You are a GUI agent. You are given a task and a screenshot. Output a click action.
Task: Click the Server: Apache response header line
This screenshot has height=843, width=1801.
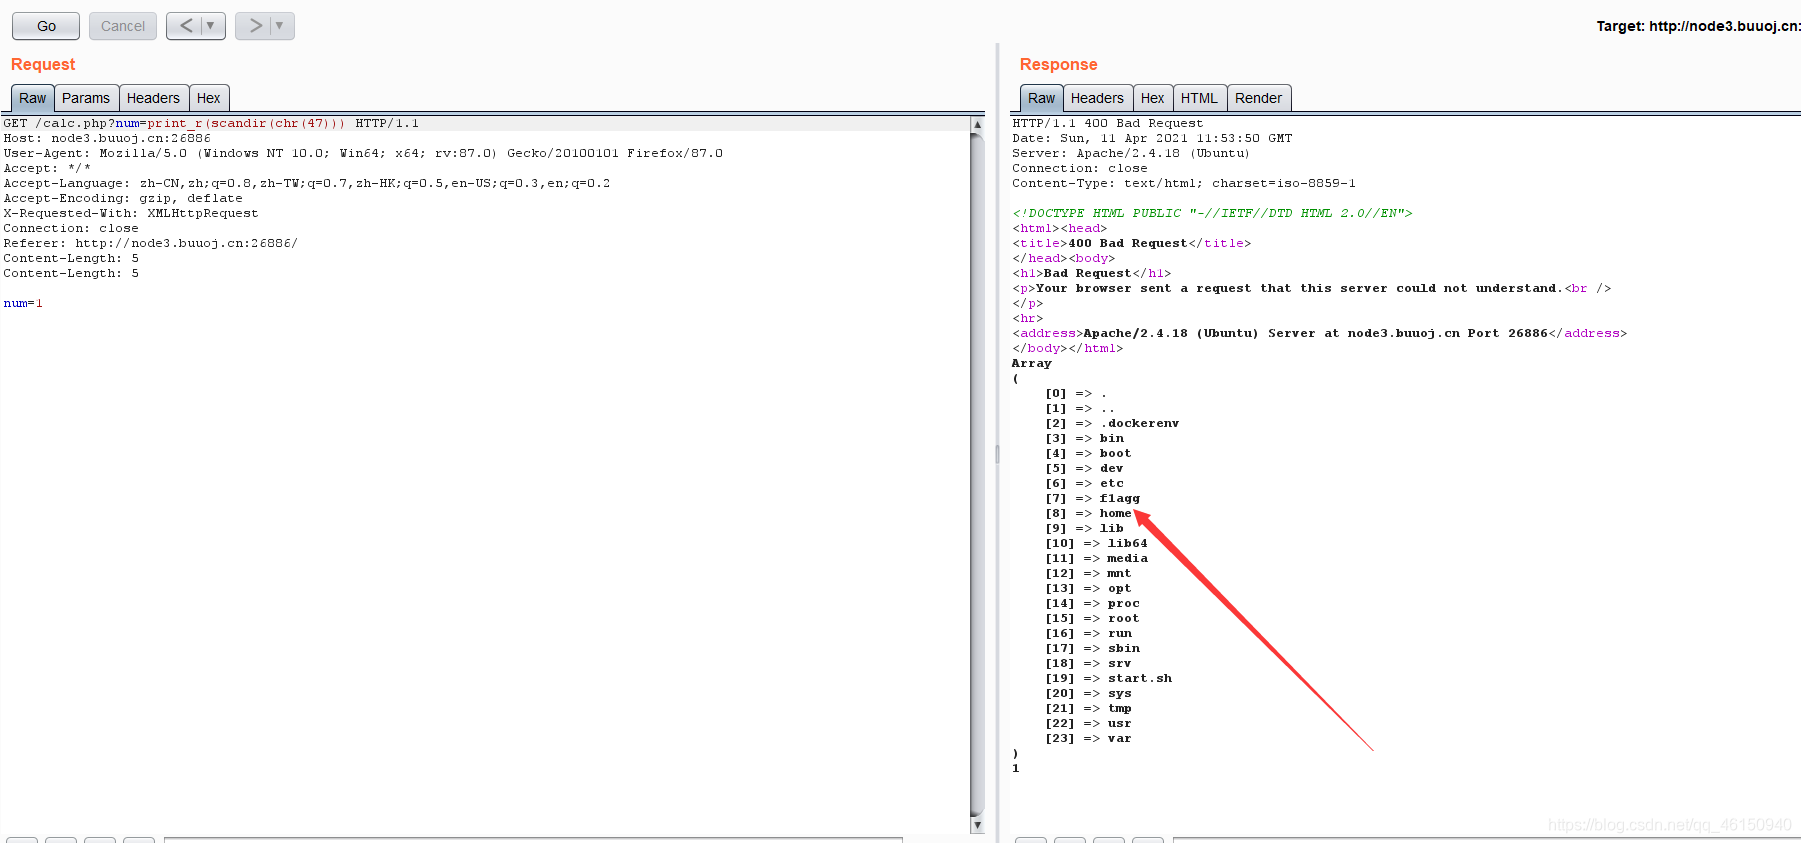tap(1131, 154)
